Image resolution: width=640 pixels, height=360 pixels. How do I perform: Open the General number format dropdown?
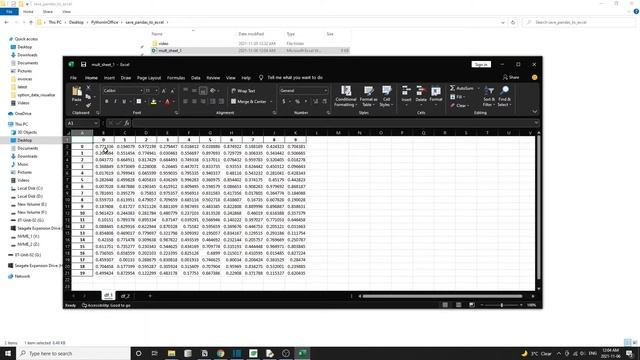pyautogui.click(x=325, y=91)
